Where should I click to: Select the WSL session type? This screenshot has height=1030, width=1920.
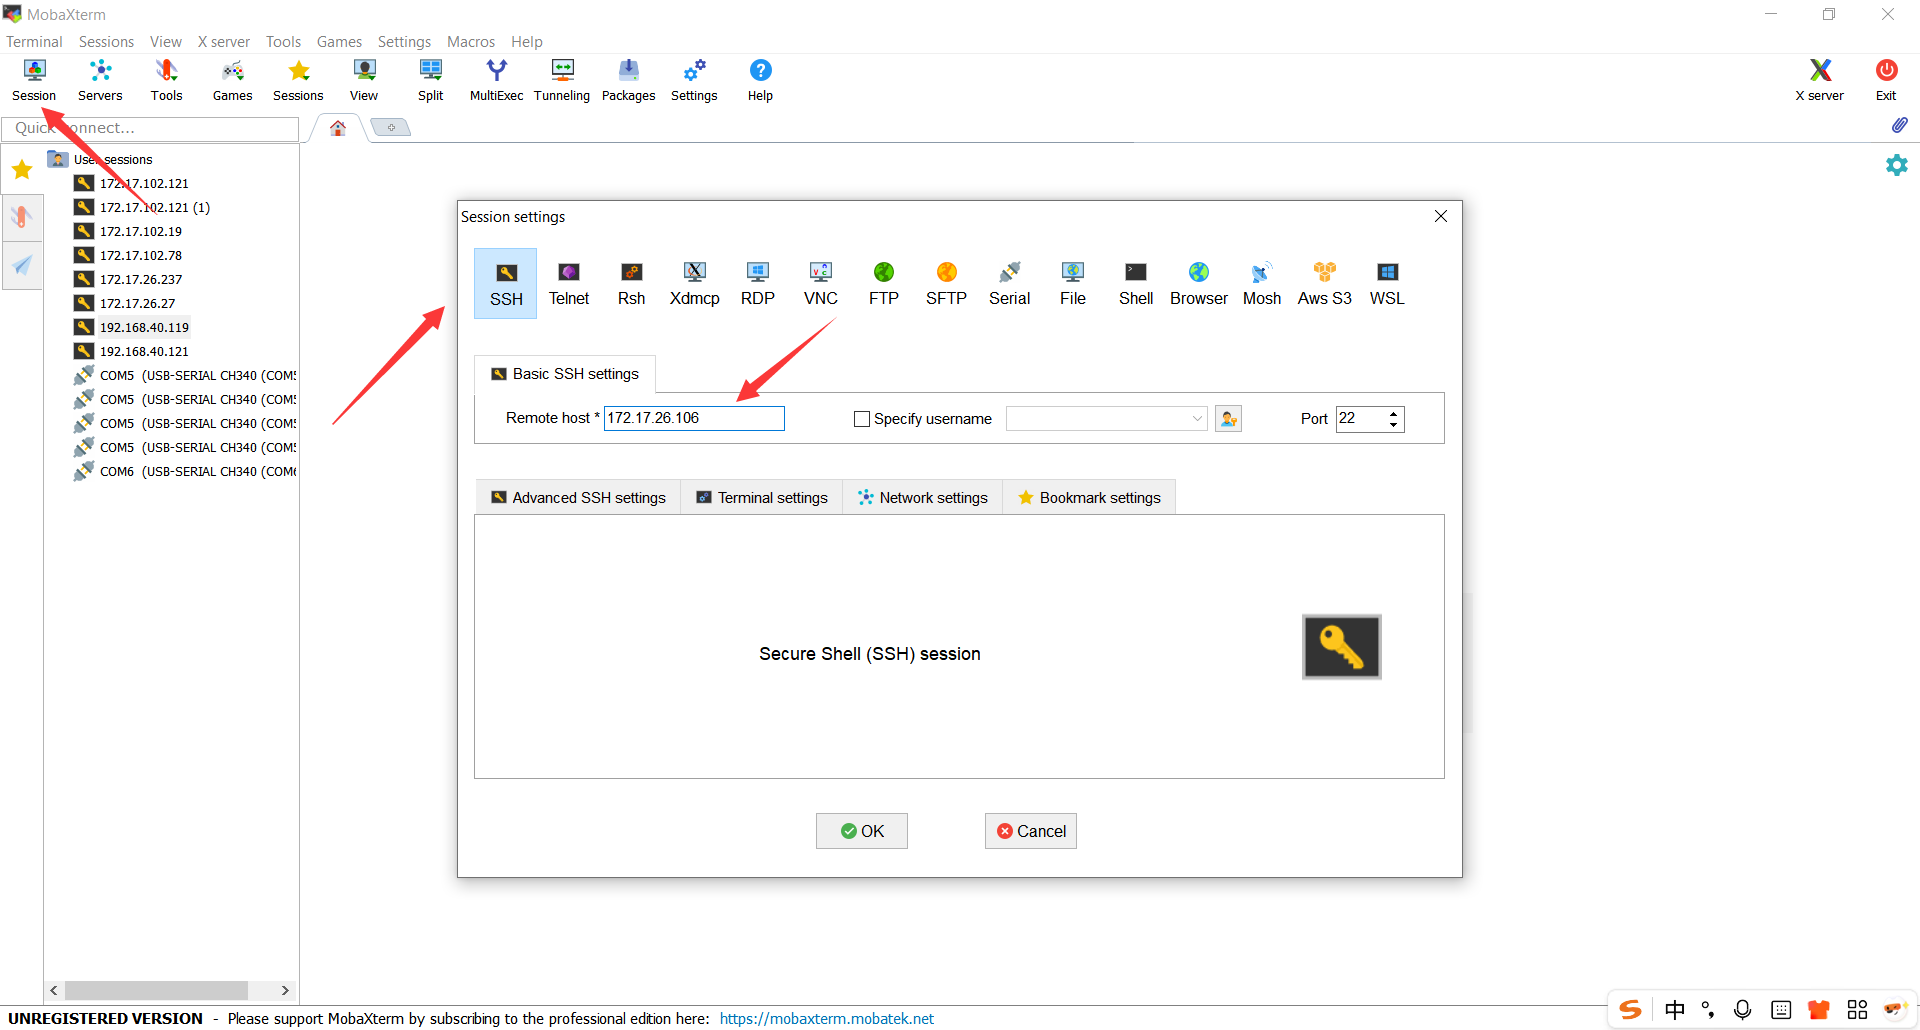pos(1387,284)
